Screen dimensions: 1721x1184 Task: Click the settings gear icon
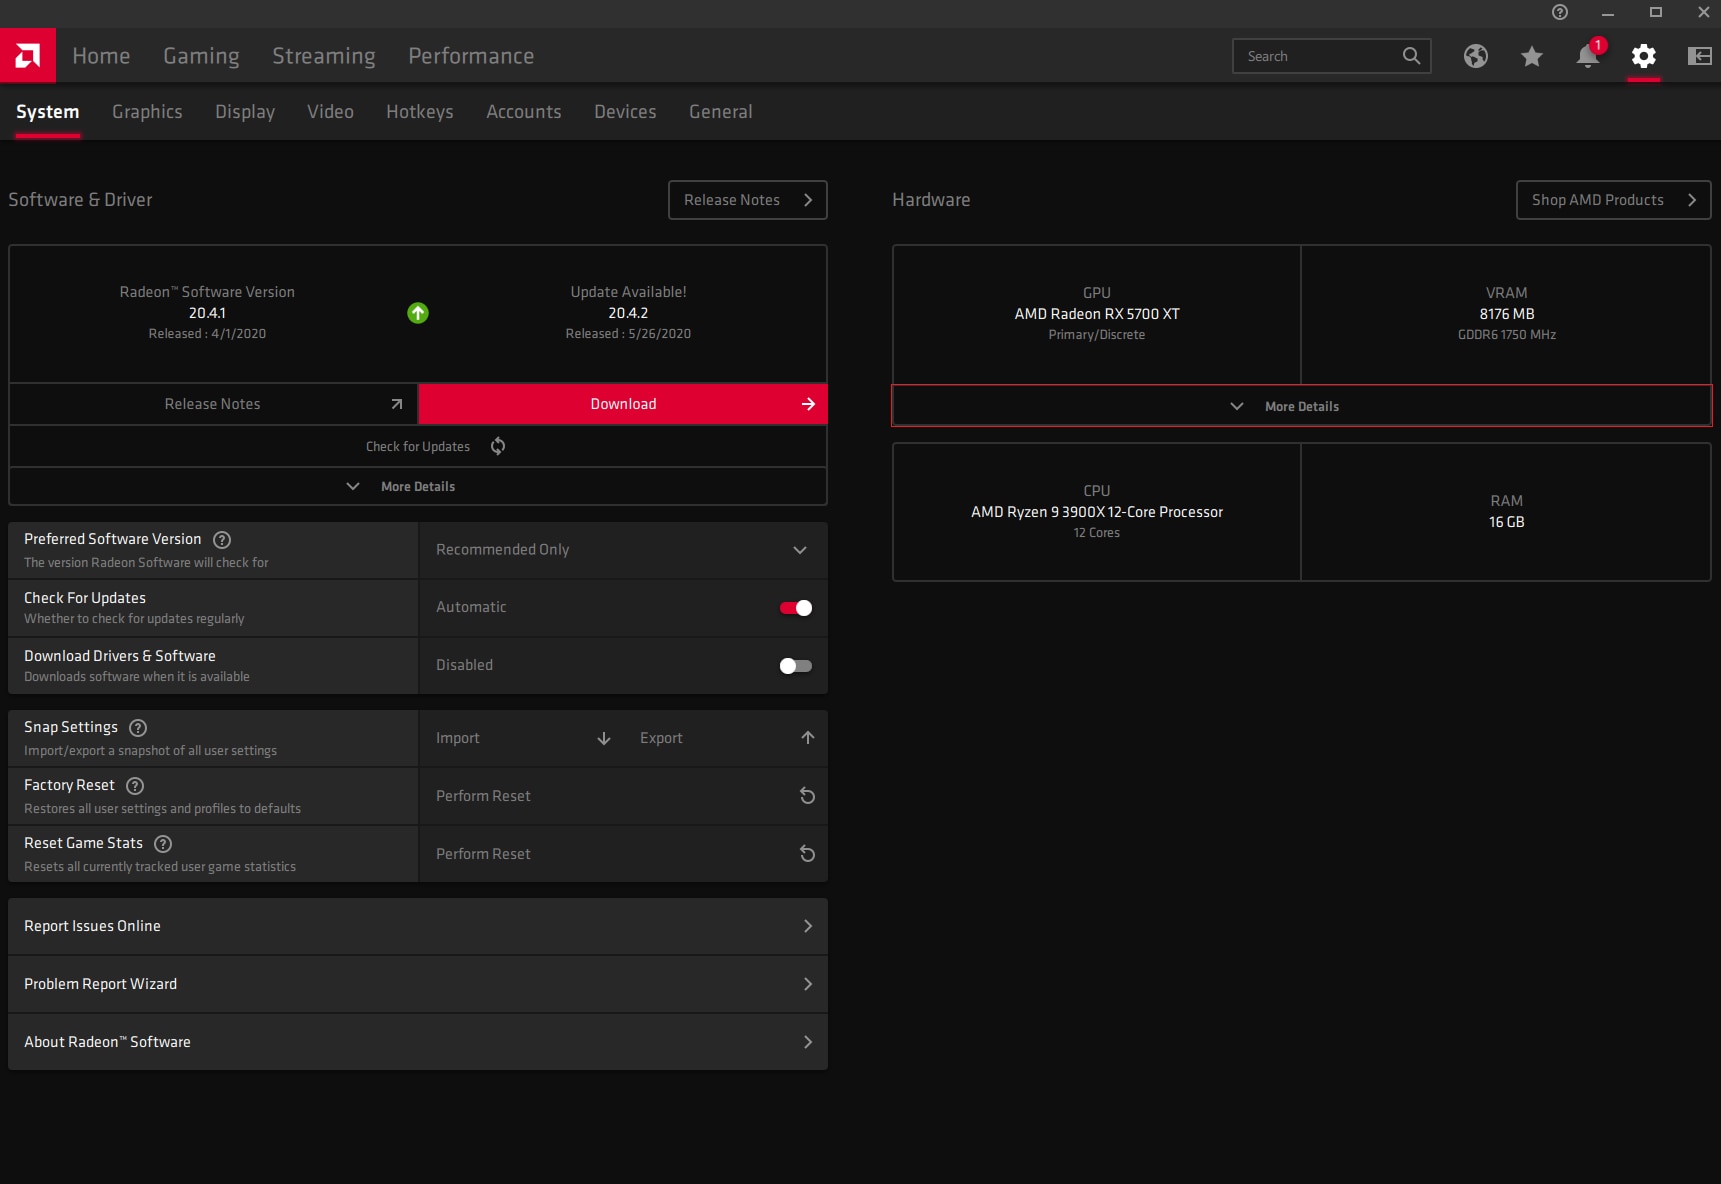1643,56
